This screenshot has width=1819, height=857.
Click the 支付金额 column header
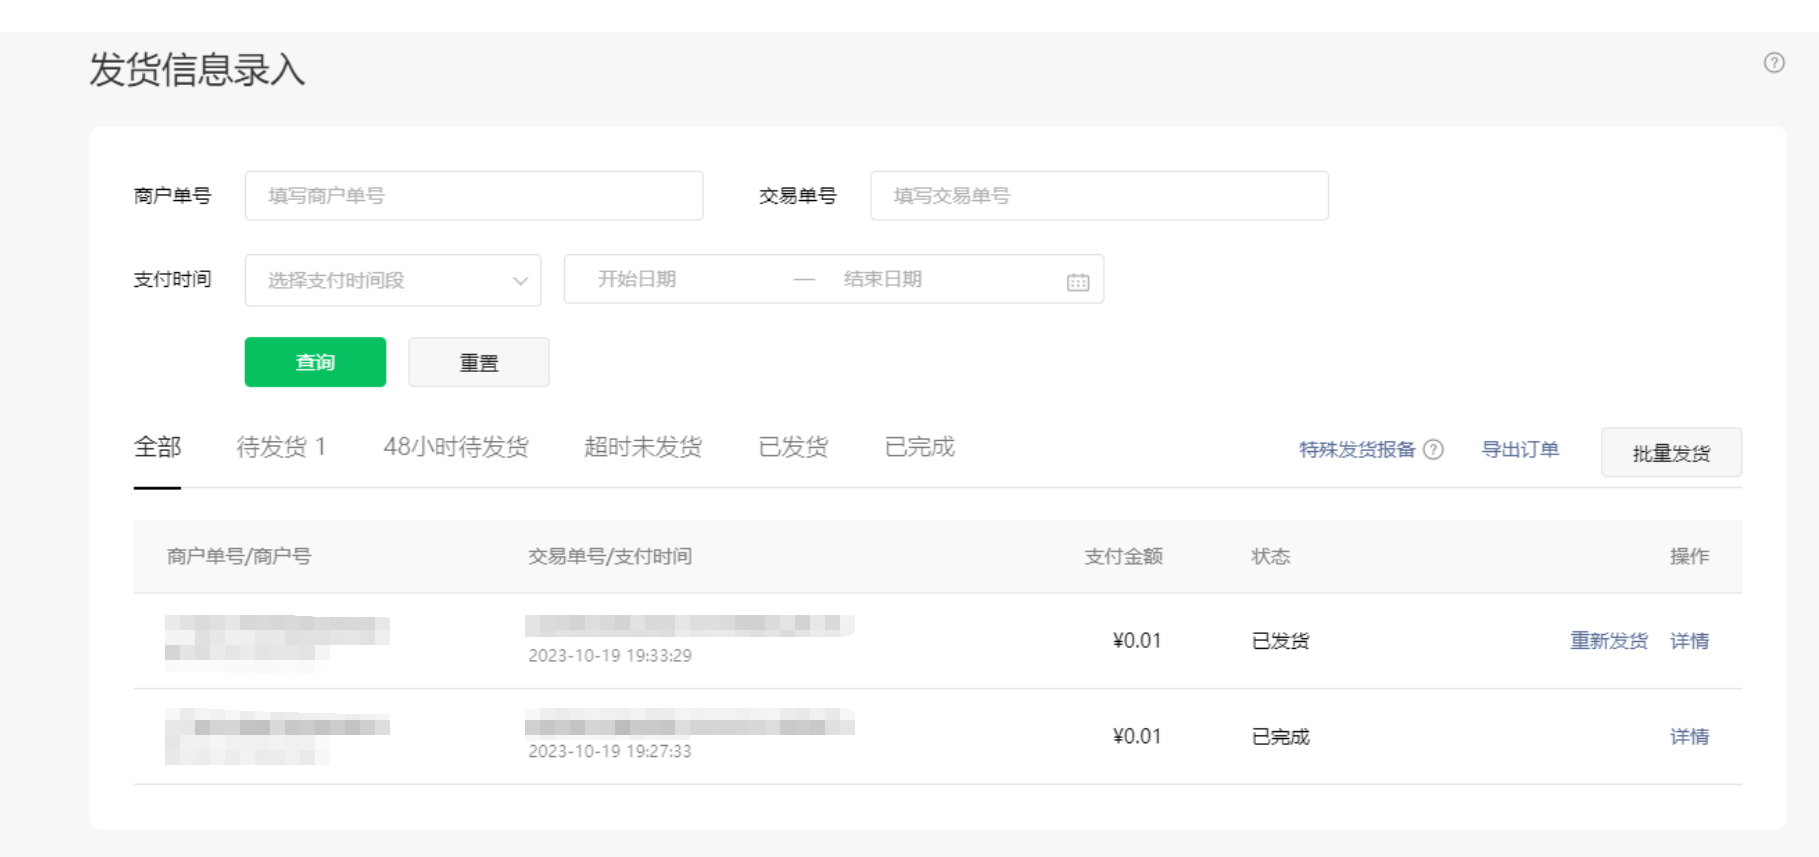point(1123,556)
